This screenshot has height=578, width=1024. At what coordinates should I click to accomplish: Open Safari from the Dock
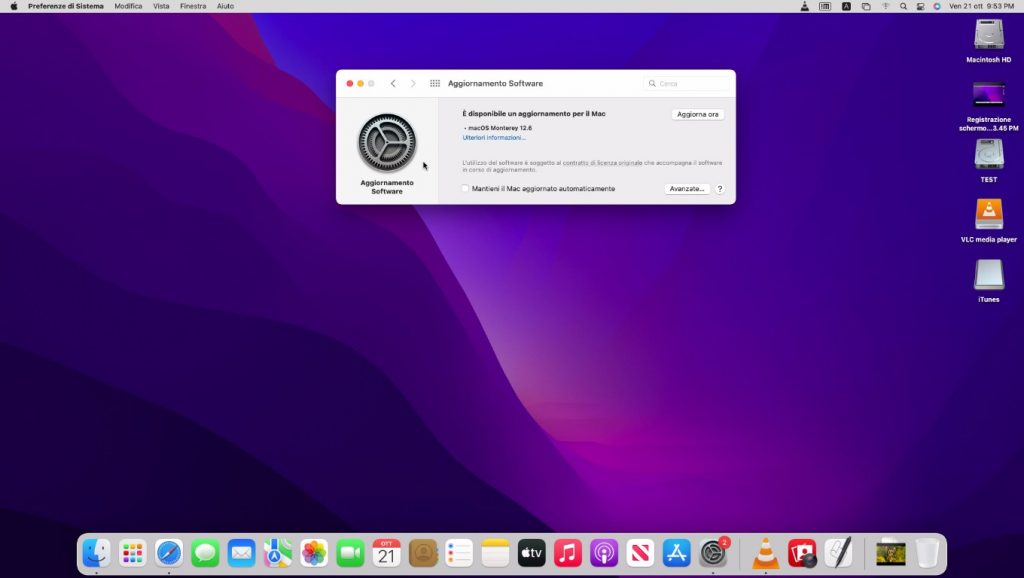click(x=169, y=552)
